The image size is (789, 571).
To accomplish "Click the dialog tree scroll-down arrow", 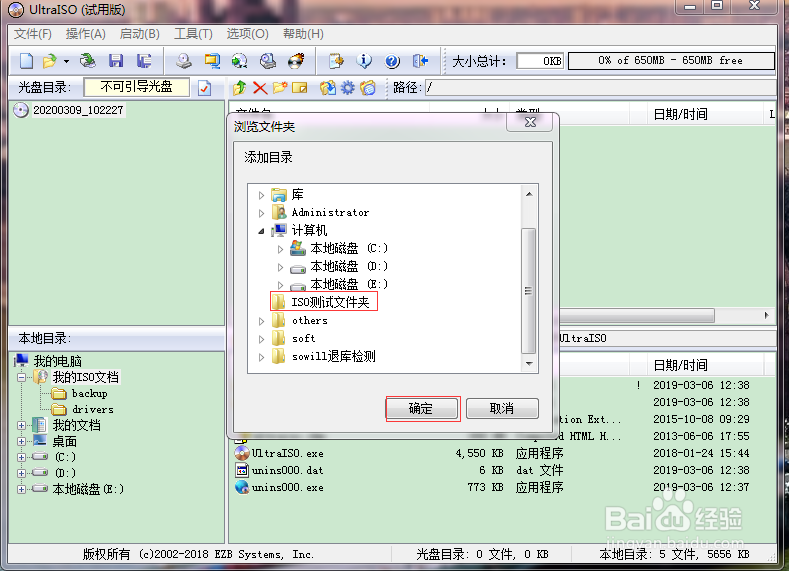I will [x=529, y=363].
